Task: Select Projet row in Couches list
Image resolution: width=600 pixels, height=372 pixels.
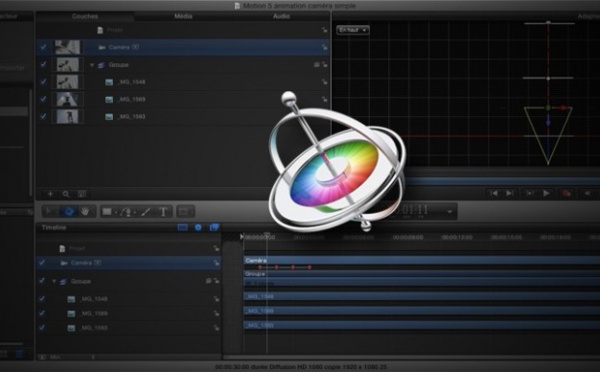Action: pyautogui.click(x=183, y=30)
